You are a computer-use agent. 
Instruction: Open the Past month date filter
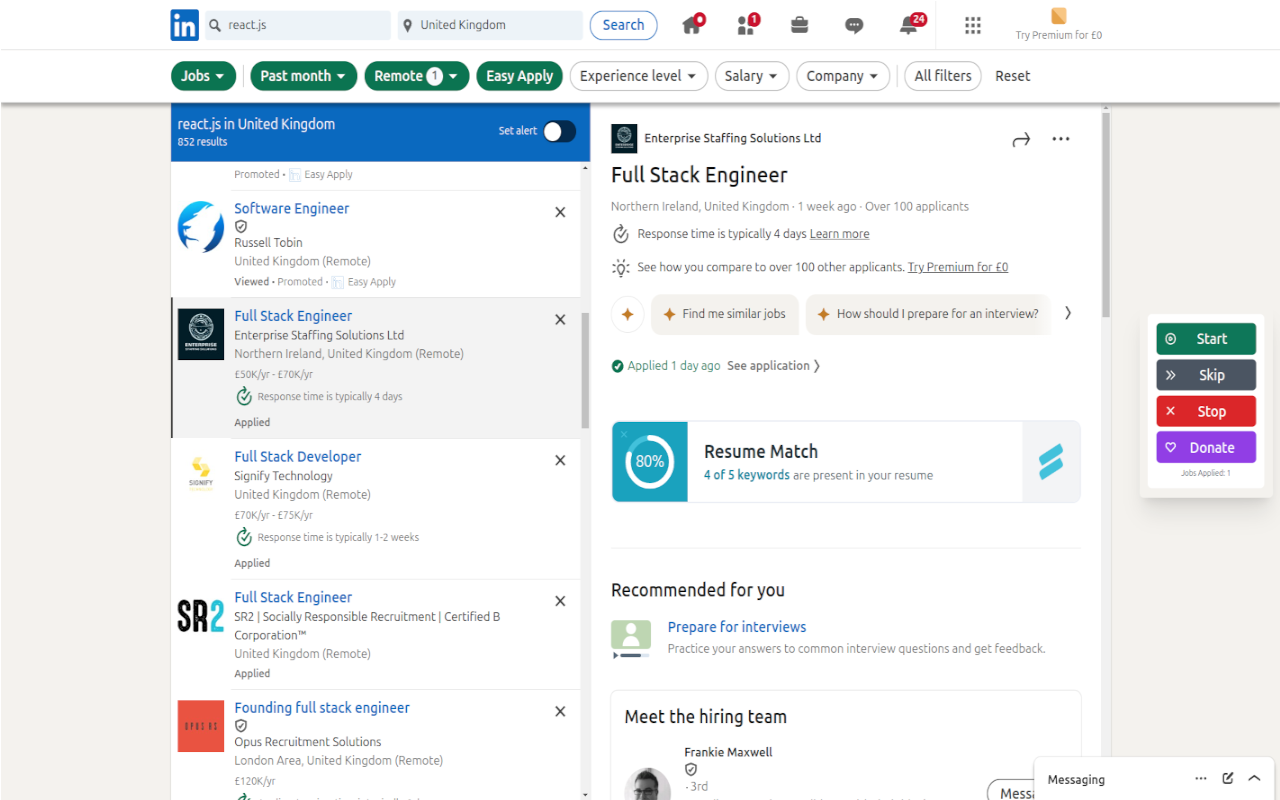(x=302, y=76)
